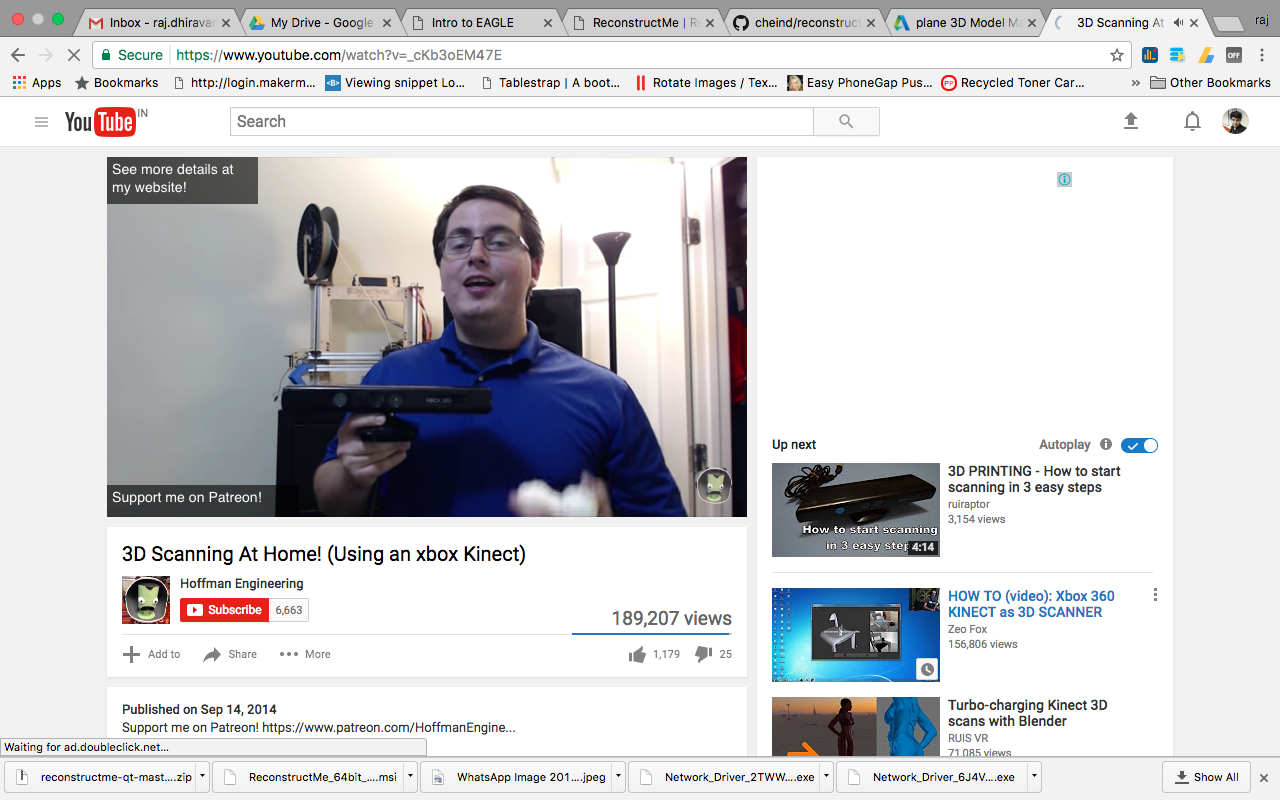Open the YouTube account avatar menu

click(x=1236, y=121)
